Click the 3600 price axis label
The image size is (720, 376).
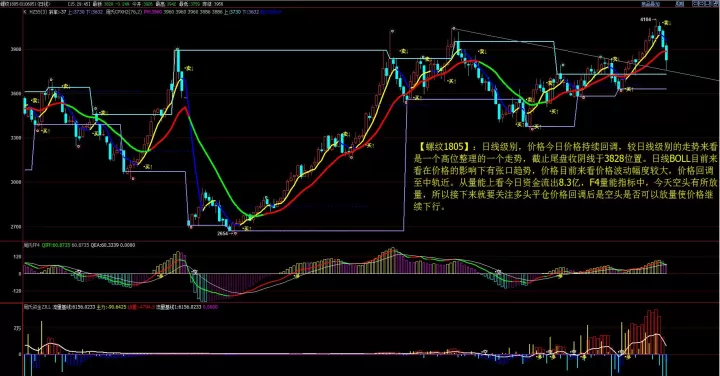[16, 93]
